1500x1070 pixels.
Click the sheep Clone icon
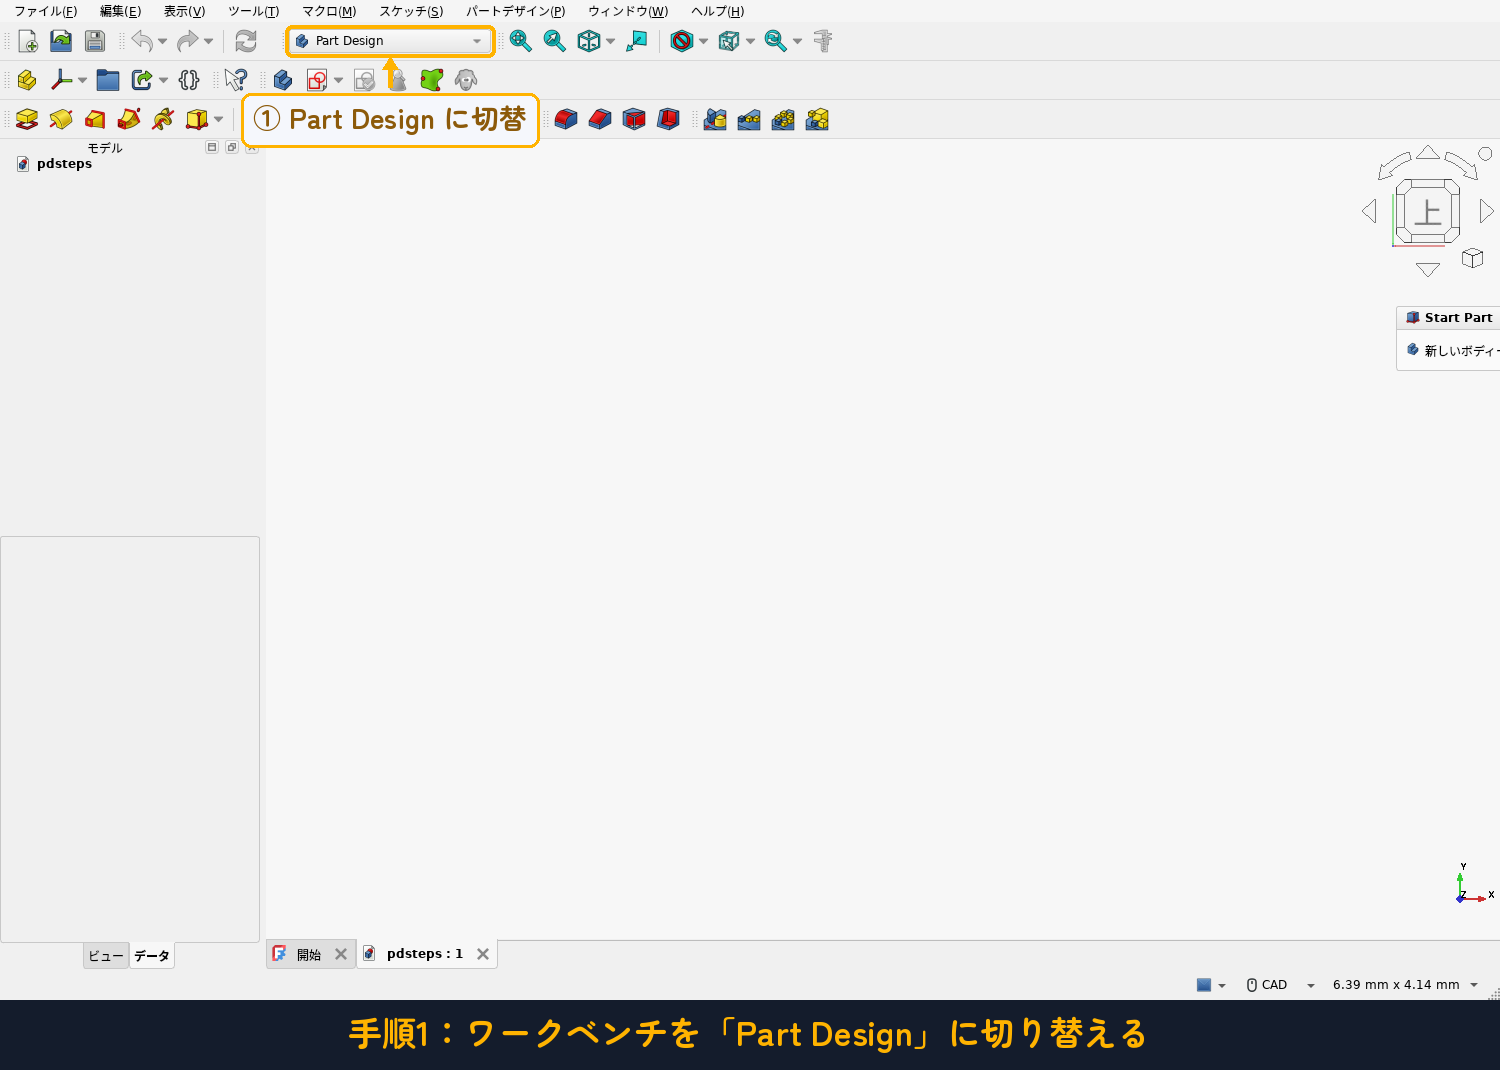[x=466, y=80]
